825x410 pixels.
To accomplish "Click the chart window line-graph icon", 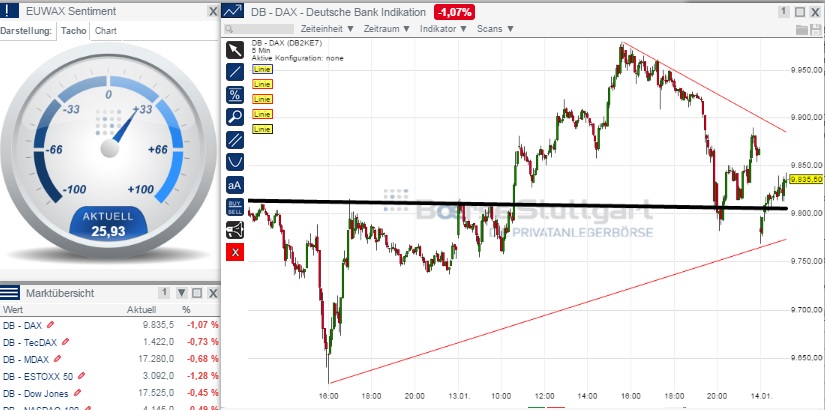I will tap(232, 11).
